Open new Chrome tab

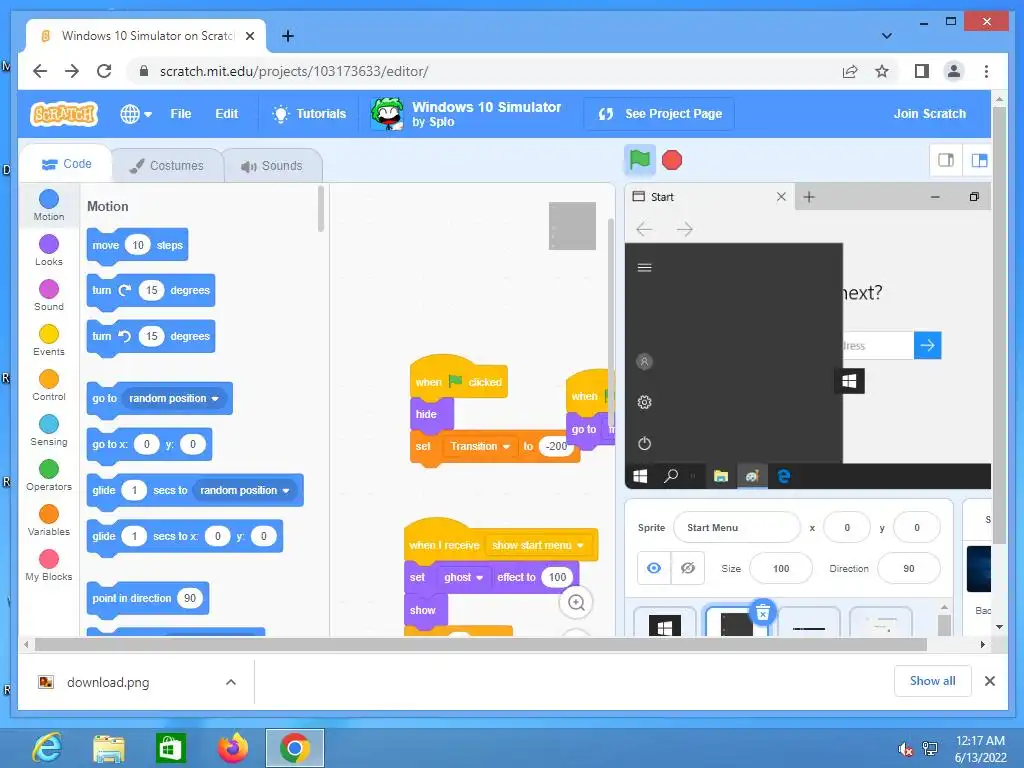[x=288, y=36]
